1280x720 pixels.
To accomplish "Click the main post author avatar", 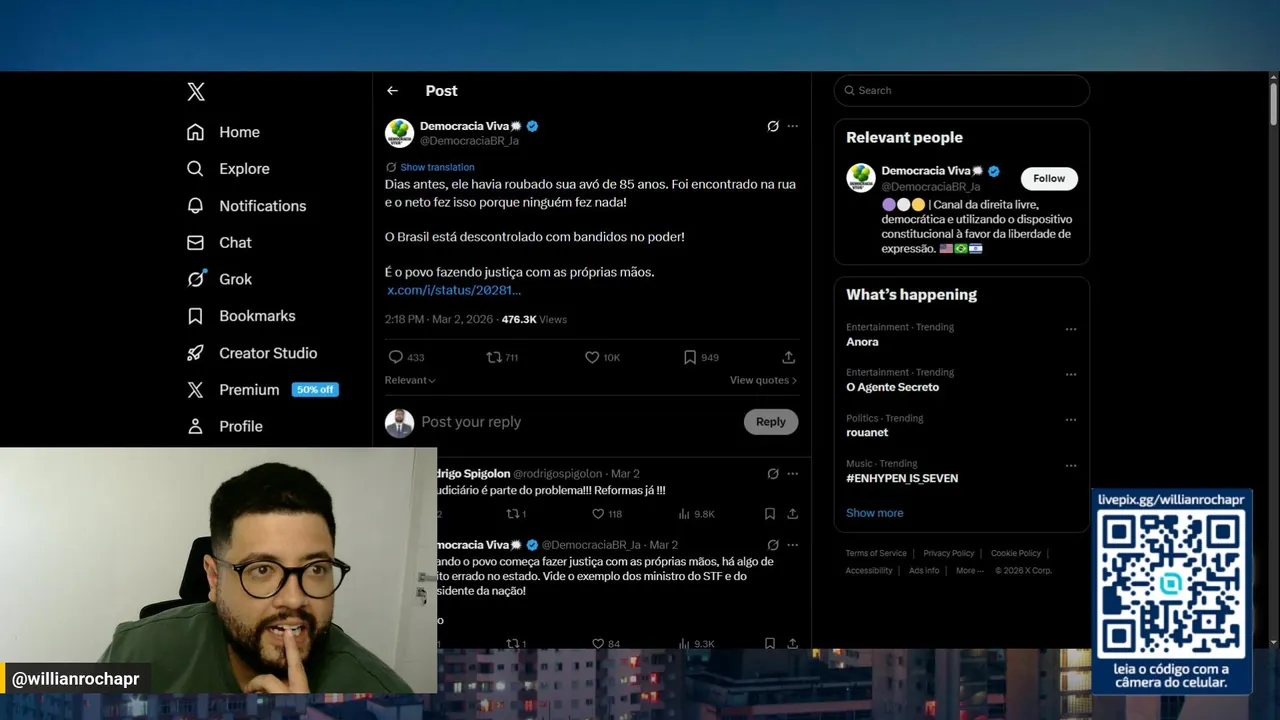I will tap(399, 133).
